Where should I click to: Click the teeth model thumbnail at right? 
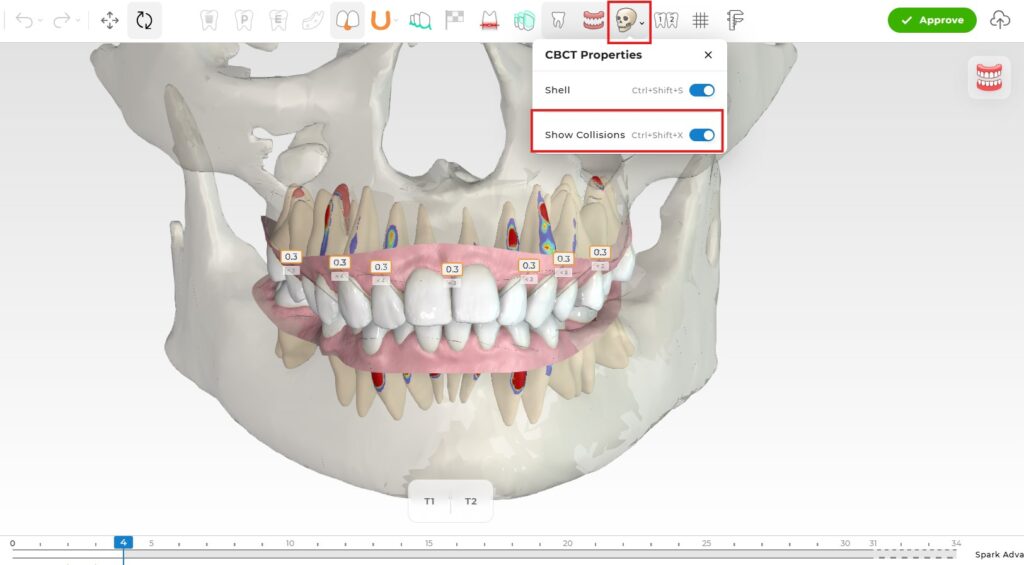coord(988,77)
